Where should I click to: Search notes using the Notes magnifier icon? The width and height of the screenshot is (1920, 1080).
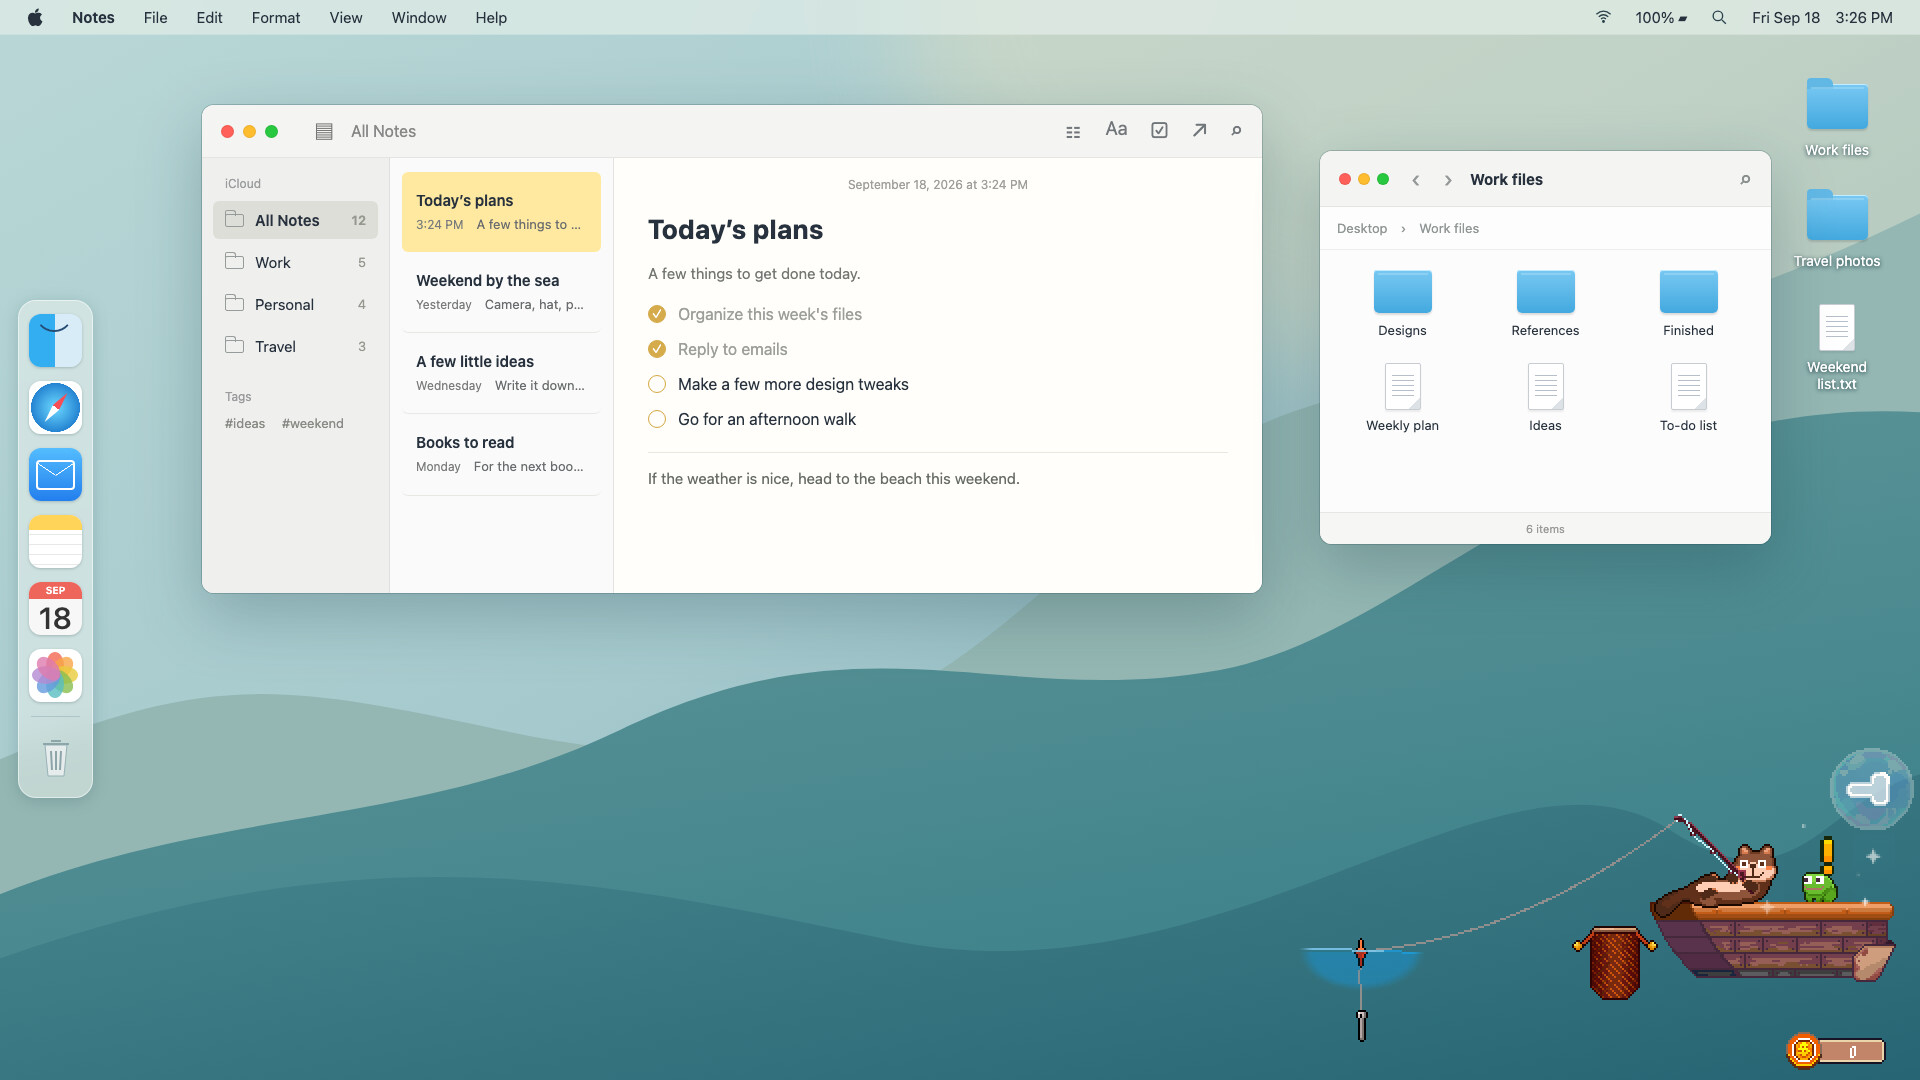coord(1236,131)
